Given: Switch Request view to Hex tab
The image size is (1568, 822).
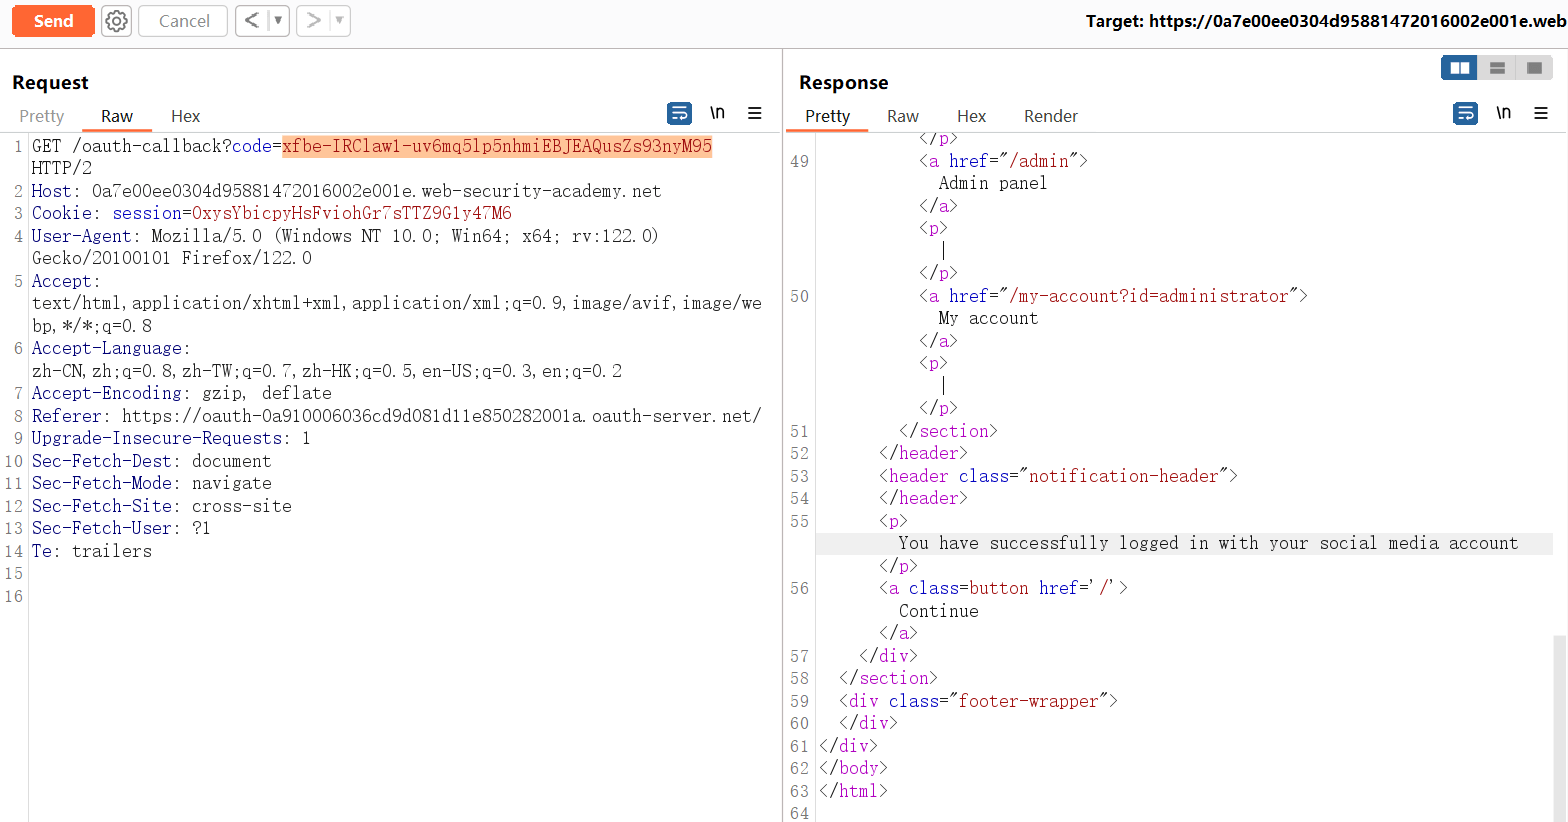Looking at the screenshot, I should coord(185,116).
